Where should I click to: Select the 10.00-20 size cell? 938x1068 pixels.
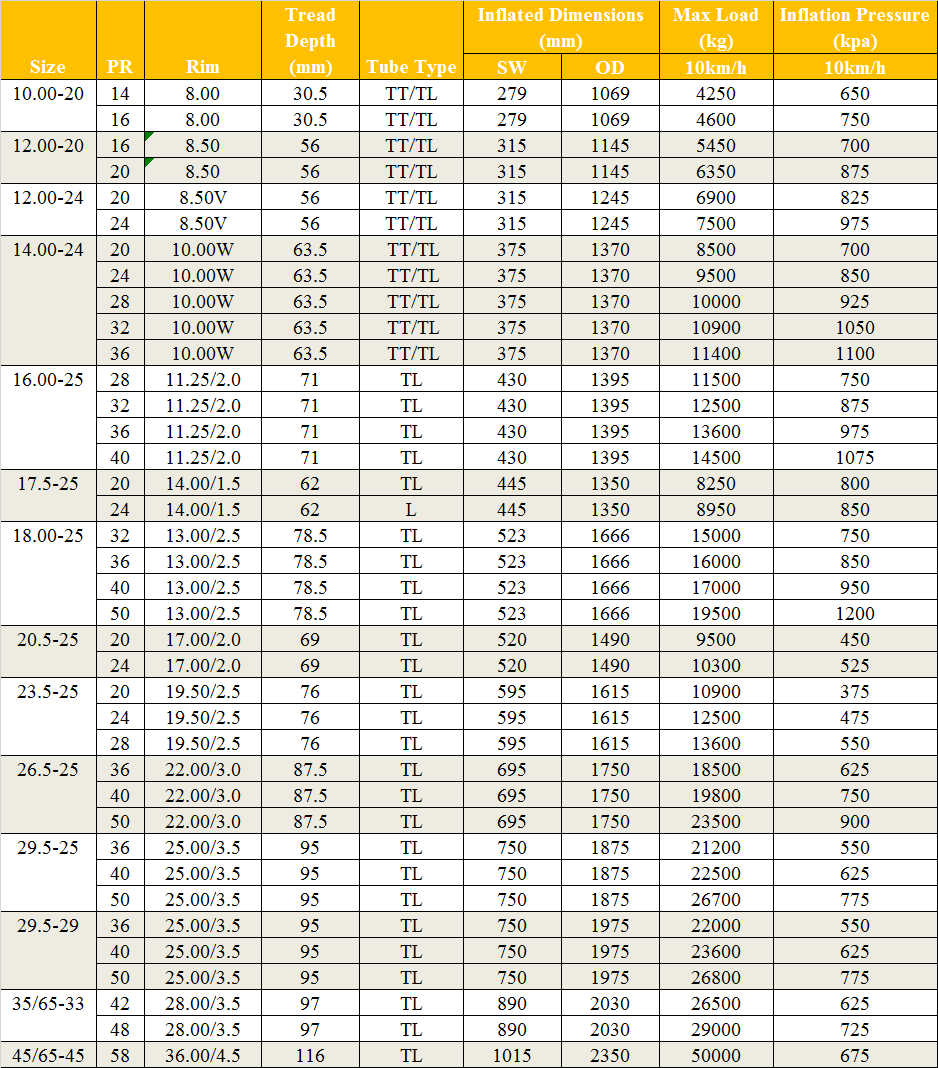48,93
